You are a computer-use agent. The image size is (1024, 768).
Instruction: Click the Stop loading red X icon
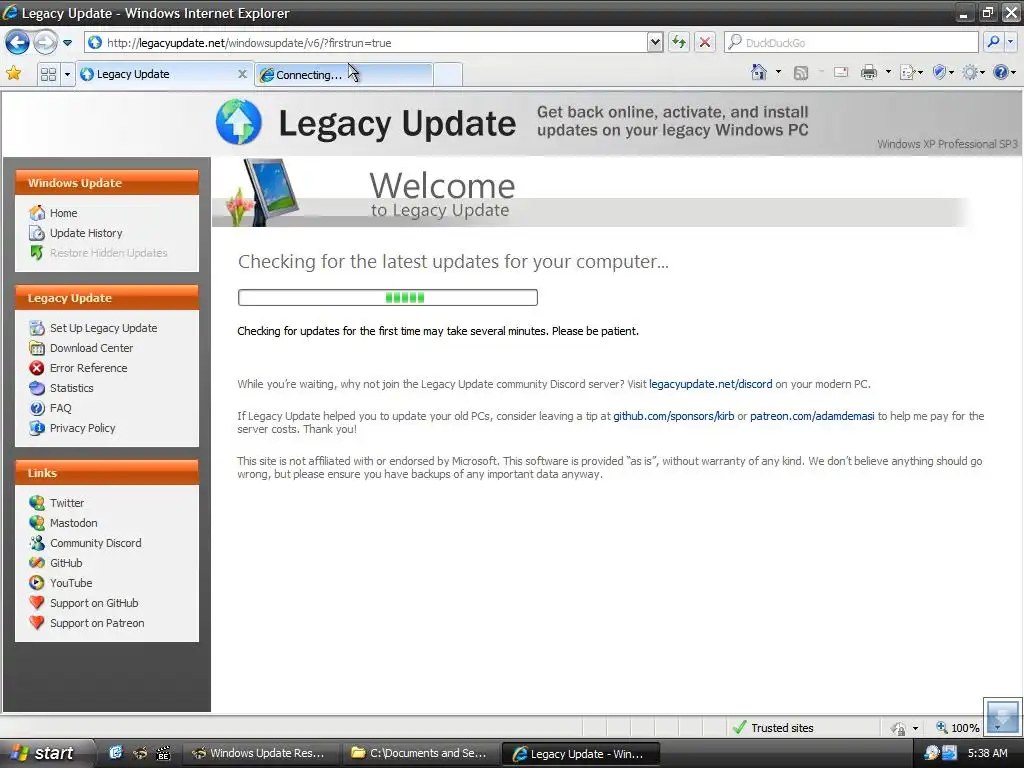[705, 42]
